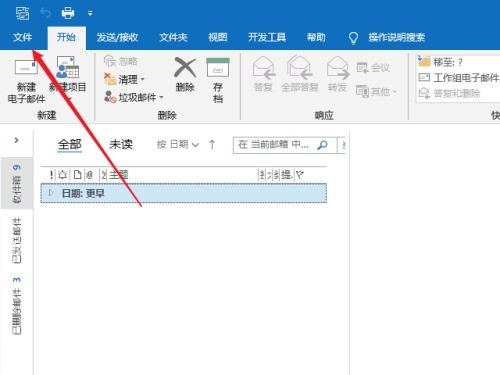
Task: Switch to the 开始 ribbon tab
Action: pos(66,37)
